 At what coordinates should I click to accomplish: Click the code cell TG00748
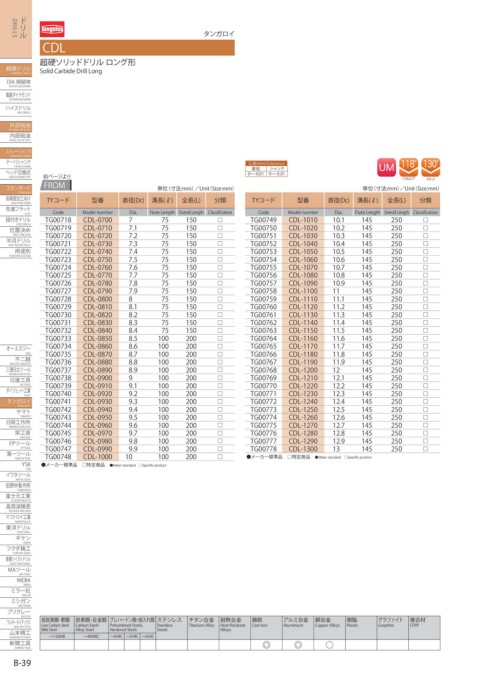[x=58, y=457]
